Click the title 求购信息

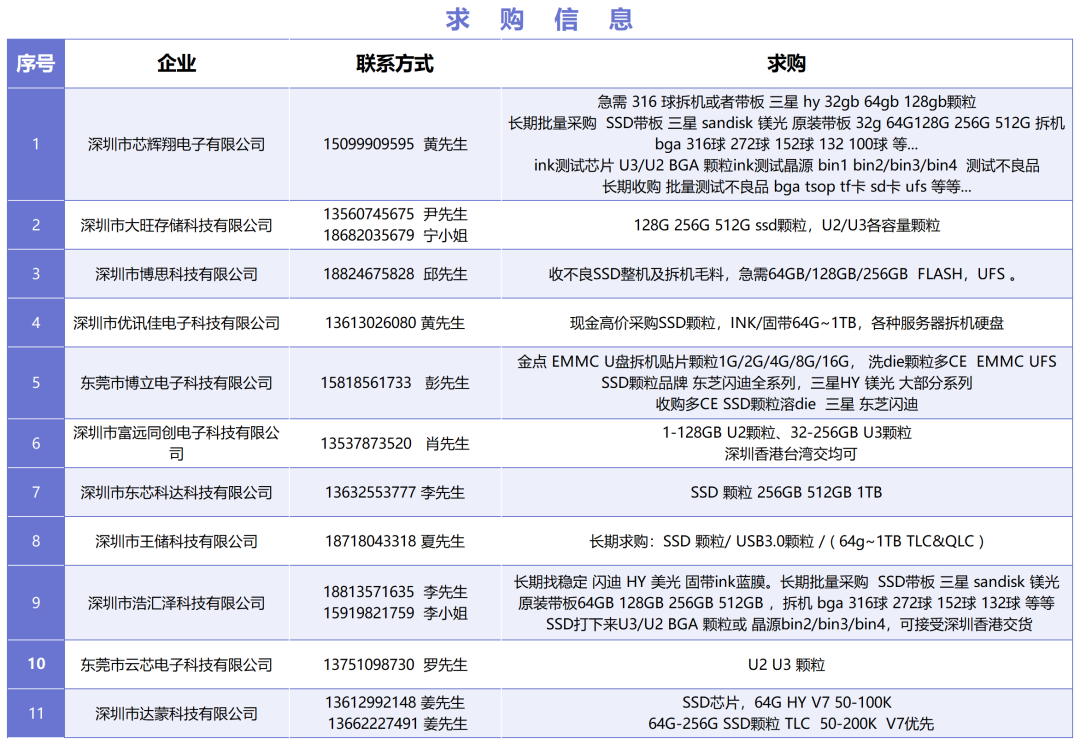click(539, 19)
